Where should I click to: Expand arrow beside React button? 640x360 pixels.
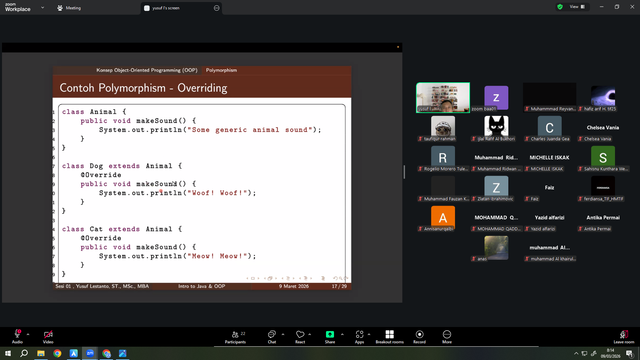point(310,334)
